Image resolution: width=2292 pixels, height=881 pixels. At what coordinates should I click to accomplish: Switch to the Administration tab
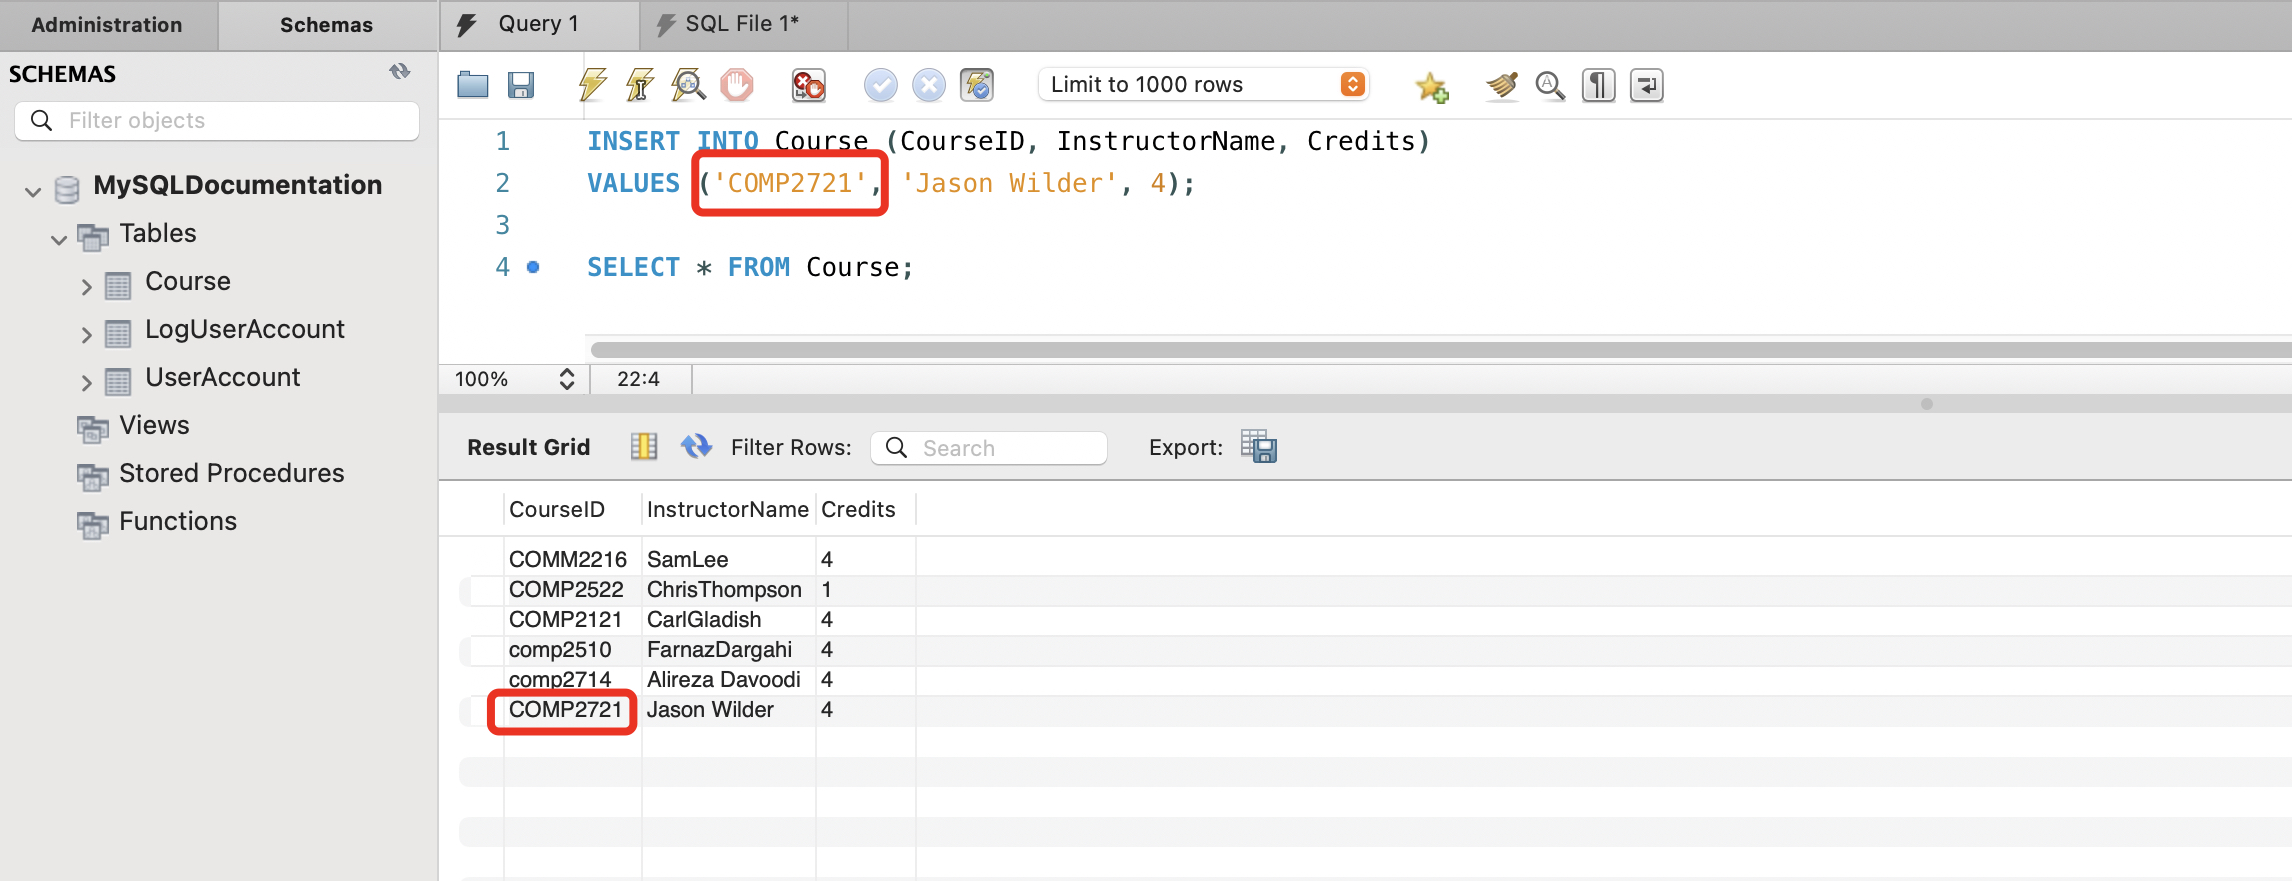pyautogui.click(x=107, y=25)
